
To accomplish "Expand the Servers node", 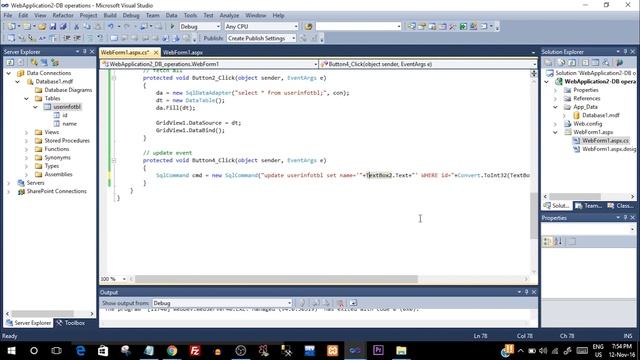I will (x=9, y=183).
